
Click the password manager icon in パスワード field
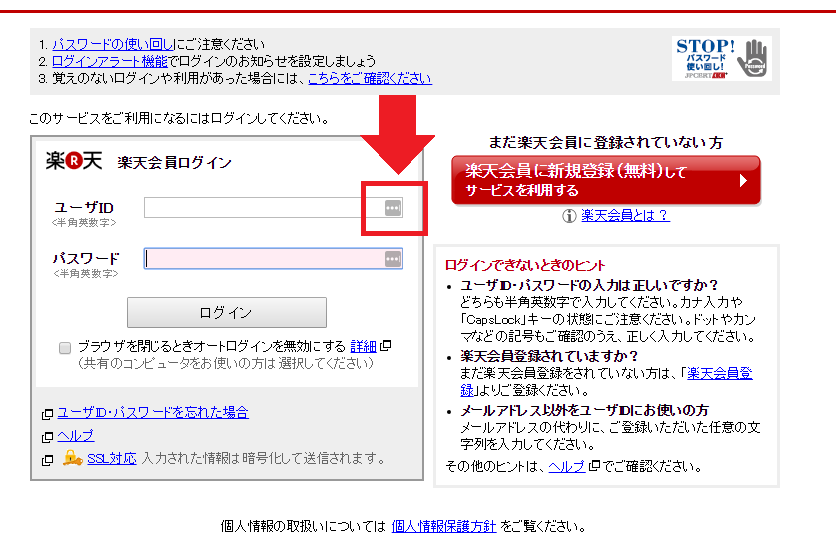pos(393,259)
